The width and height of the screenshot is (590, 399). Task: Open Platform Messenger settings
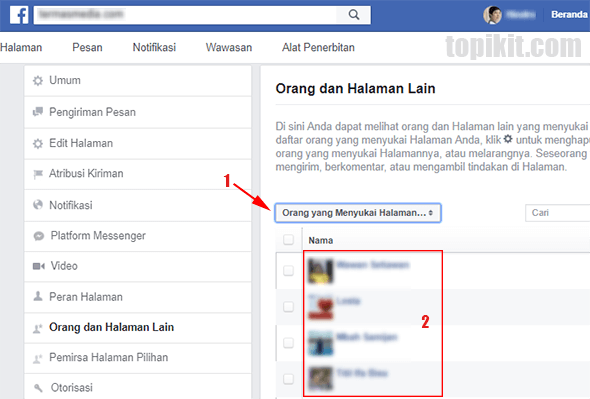[138, 236]
